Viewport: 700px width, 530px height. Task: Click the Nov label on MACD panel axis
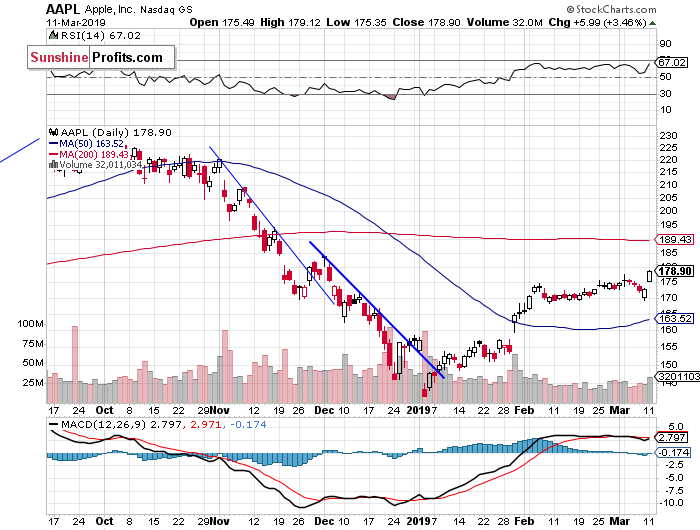(x=220, y=521)
